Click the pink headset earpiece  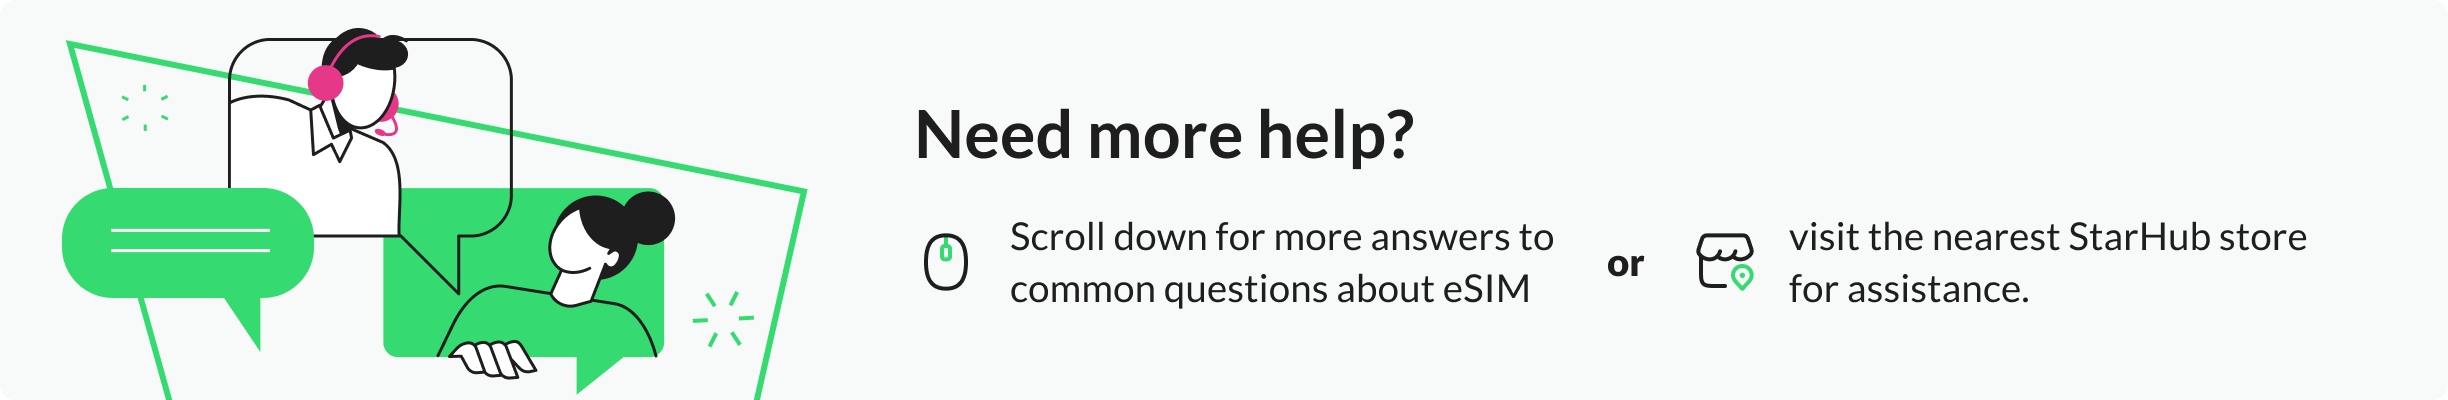[326, 82]
